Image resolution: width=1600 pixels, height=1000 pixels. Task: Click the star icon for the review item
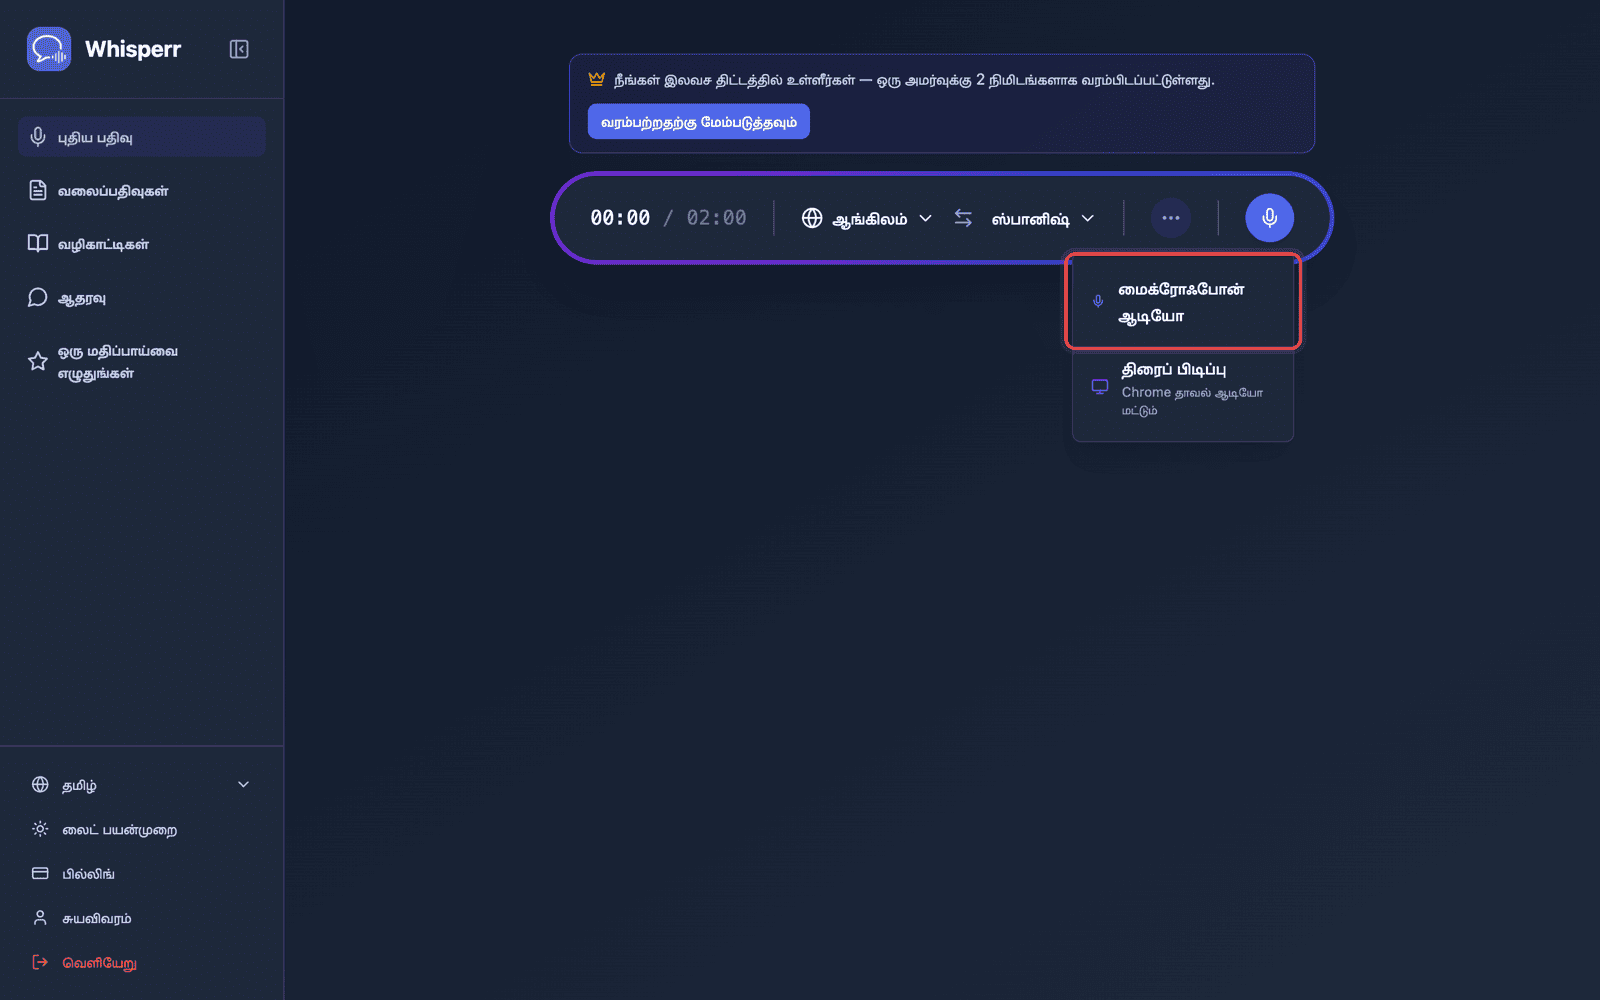[38, 361]
